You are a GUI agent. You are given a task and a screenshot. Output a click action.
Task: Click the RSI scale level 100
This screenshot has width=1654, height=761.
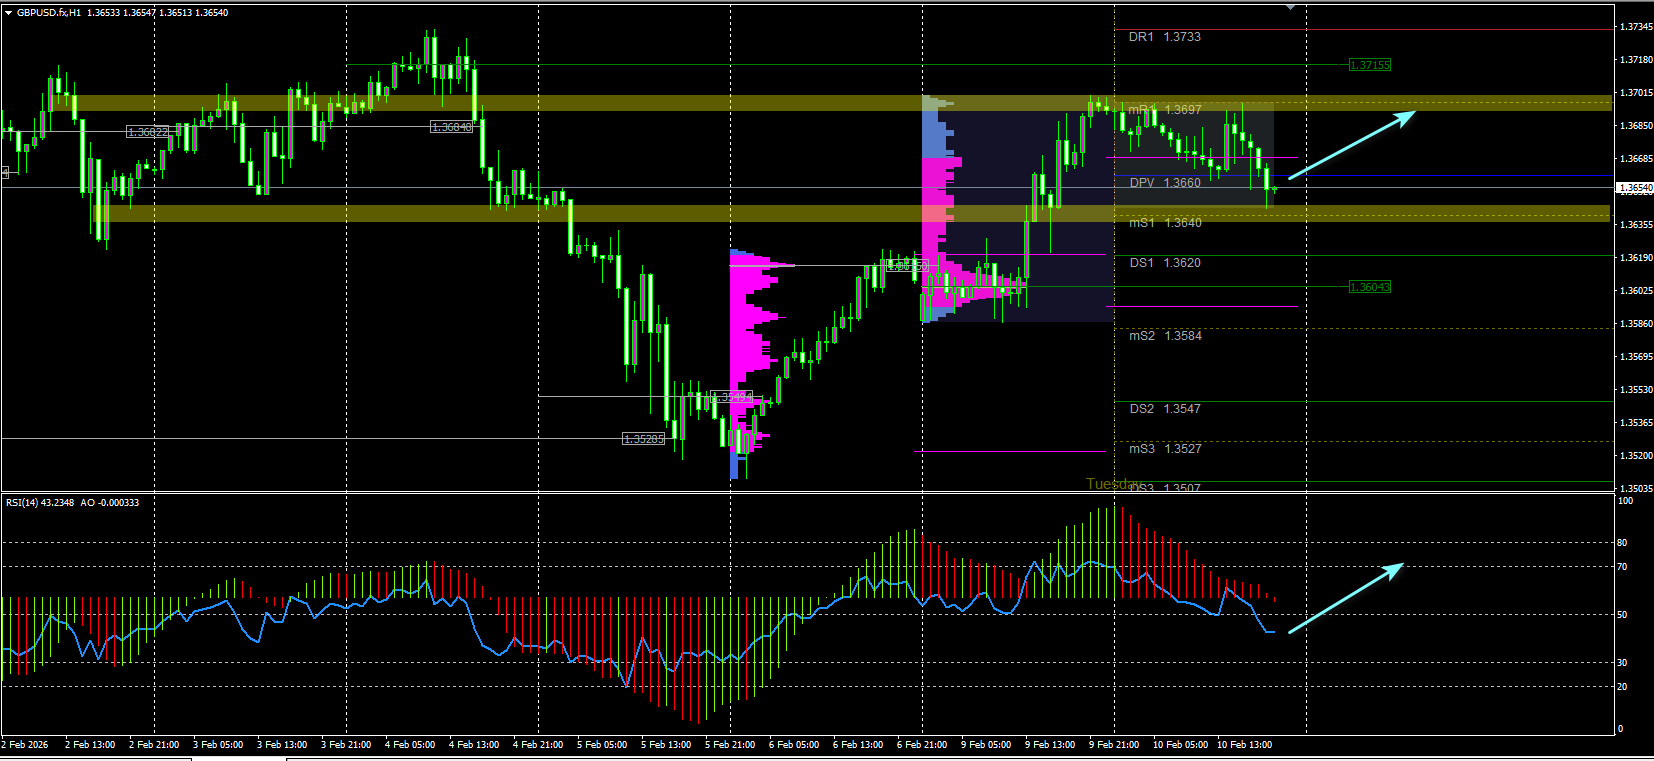click(x=1626, y=501)
